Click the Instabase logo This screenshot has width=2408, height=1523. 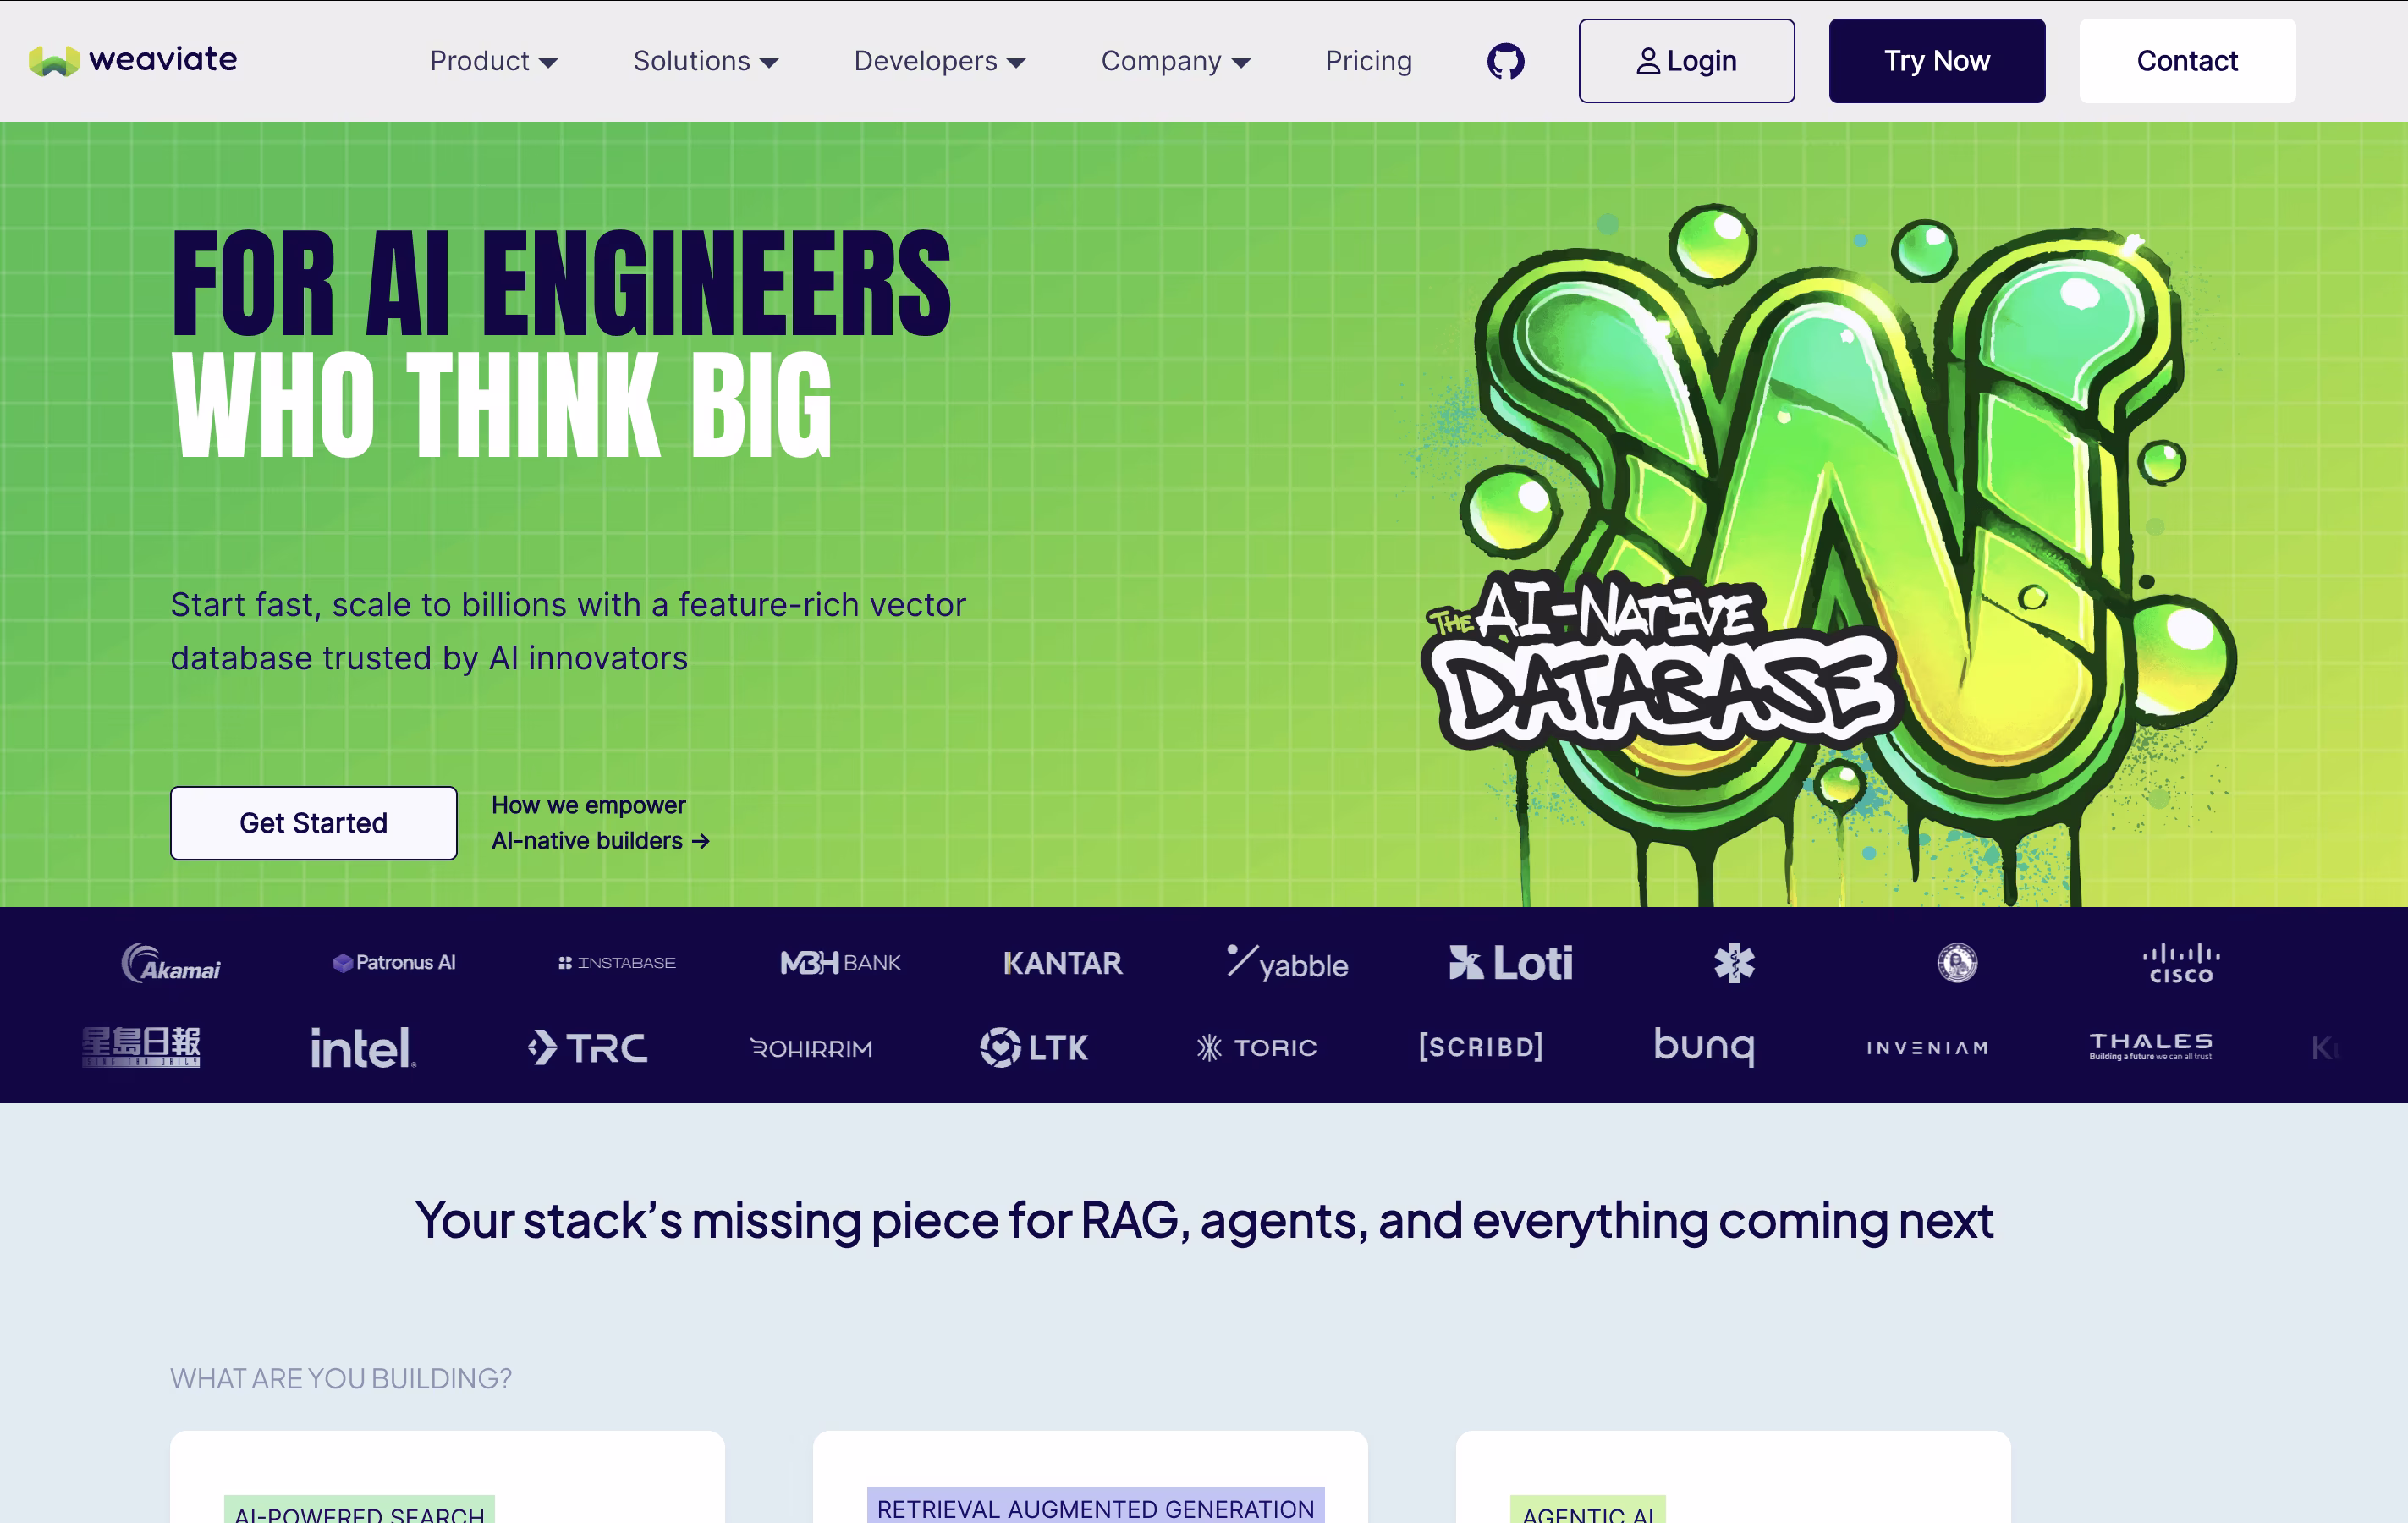(x=617, y=963)
